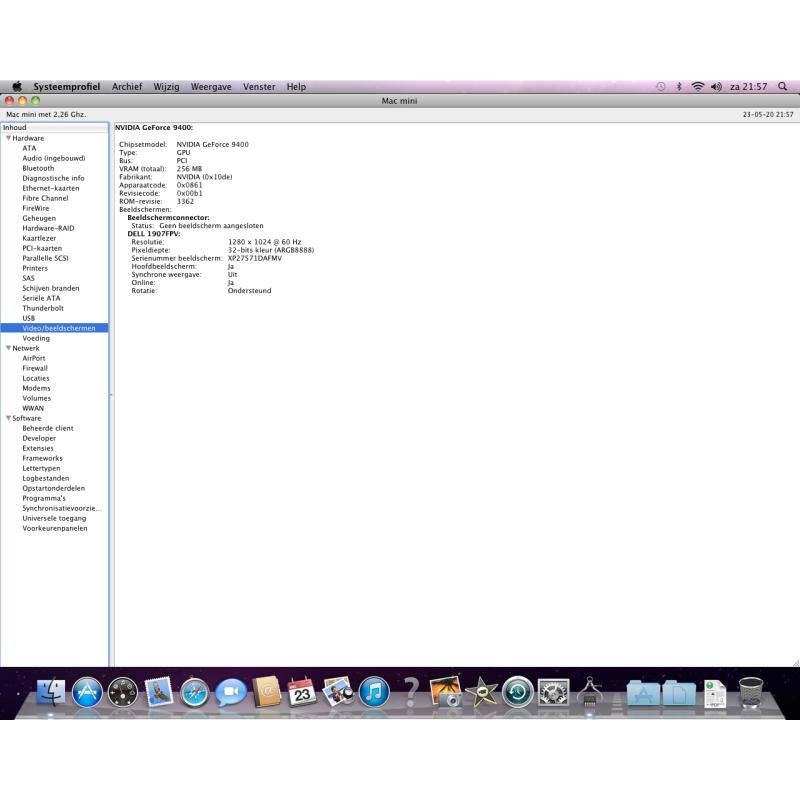The height and width of the screenshot is (800, 800).
Task: Open Dashboard from the dock
Action: click(123, 692)
